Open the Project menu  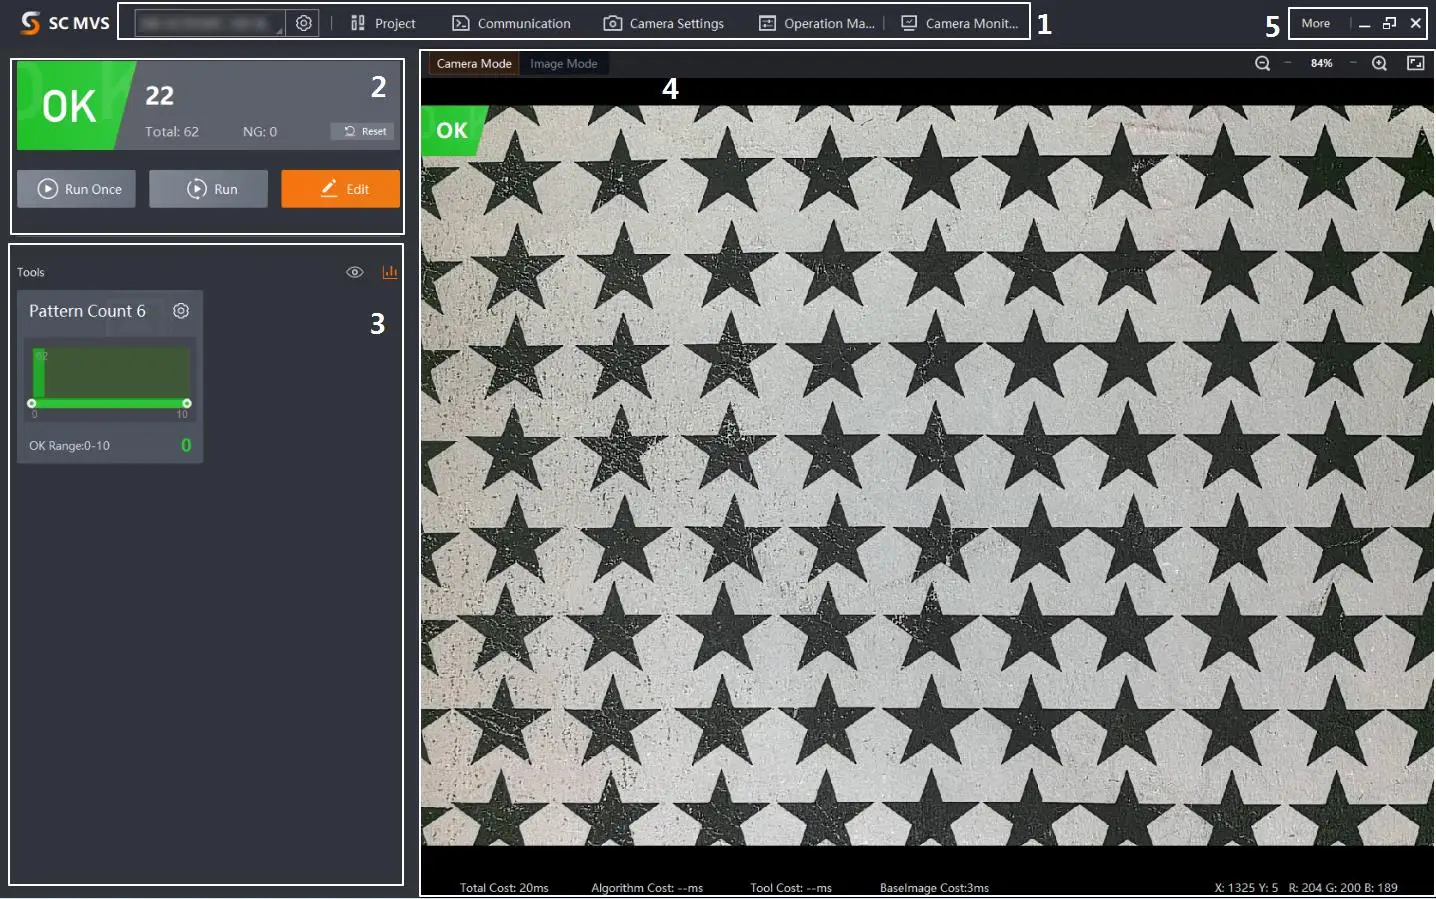click(383, 23)
